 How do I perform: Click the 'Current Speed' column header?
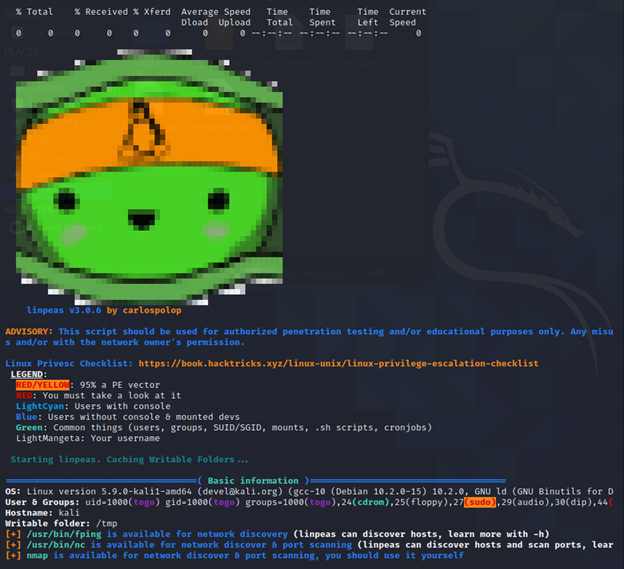pyautogui.click(x=407, y=17)
